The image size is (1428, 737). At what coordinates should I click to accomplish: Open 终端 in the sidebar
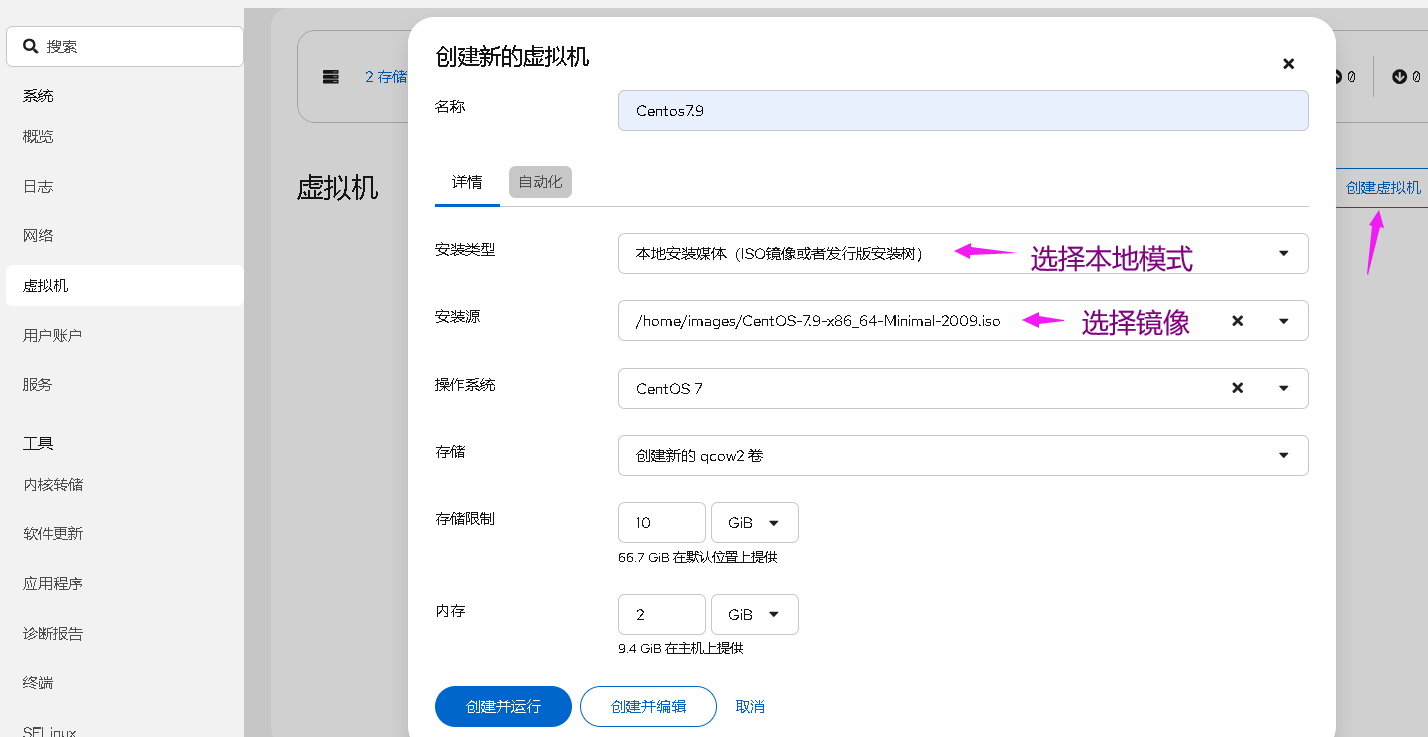pyautogui.click(x=38, y=683)
